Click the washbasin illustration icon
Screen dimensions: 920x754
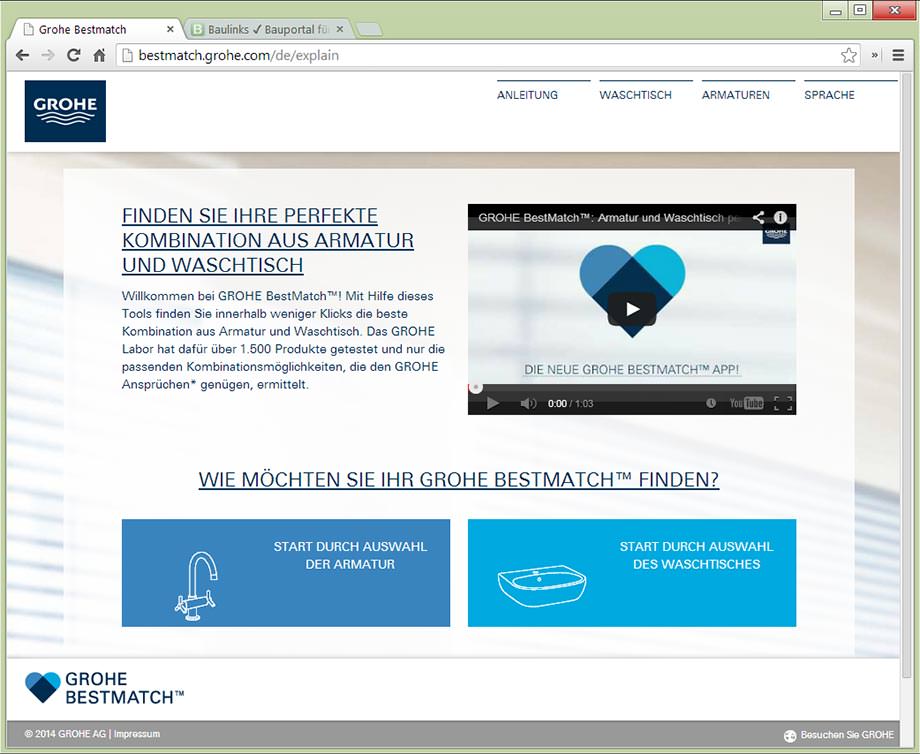(542, 586)
